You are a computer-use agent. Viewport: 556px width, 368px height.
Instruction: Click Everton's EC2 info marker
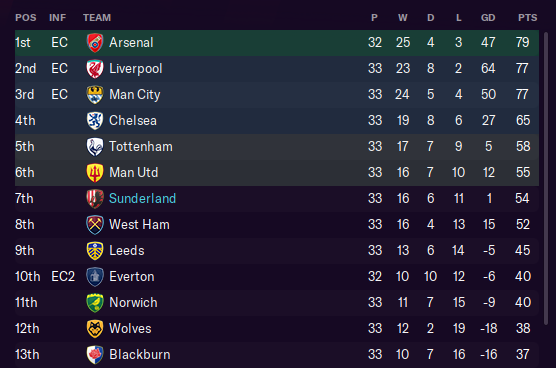point(63,277)
